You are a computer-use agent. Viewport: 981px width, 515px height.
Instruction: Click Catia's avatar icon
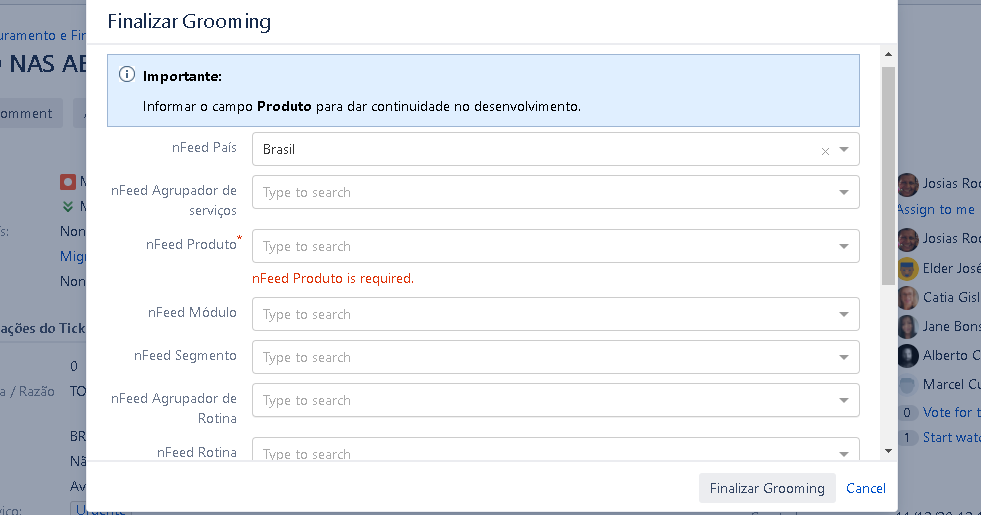coord(908,297)
